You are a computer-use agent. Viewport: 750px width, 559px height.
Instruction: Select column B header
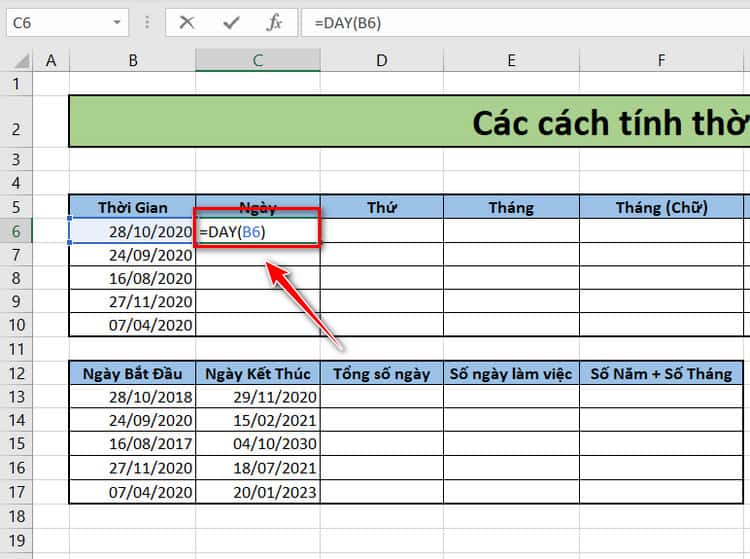click(132, 61)
